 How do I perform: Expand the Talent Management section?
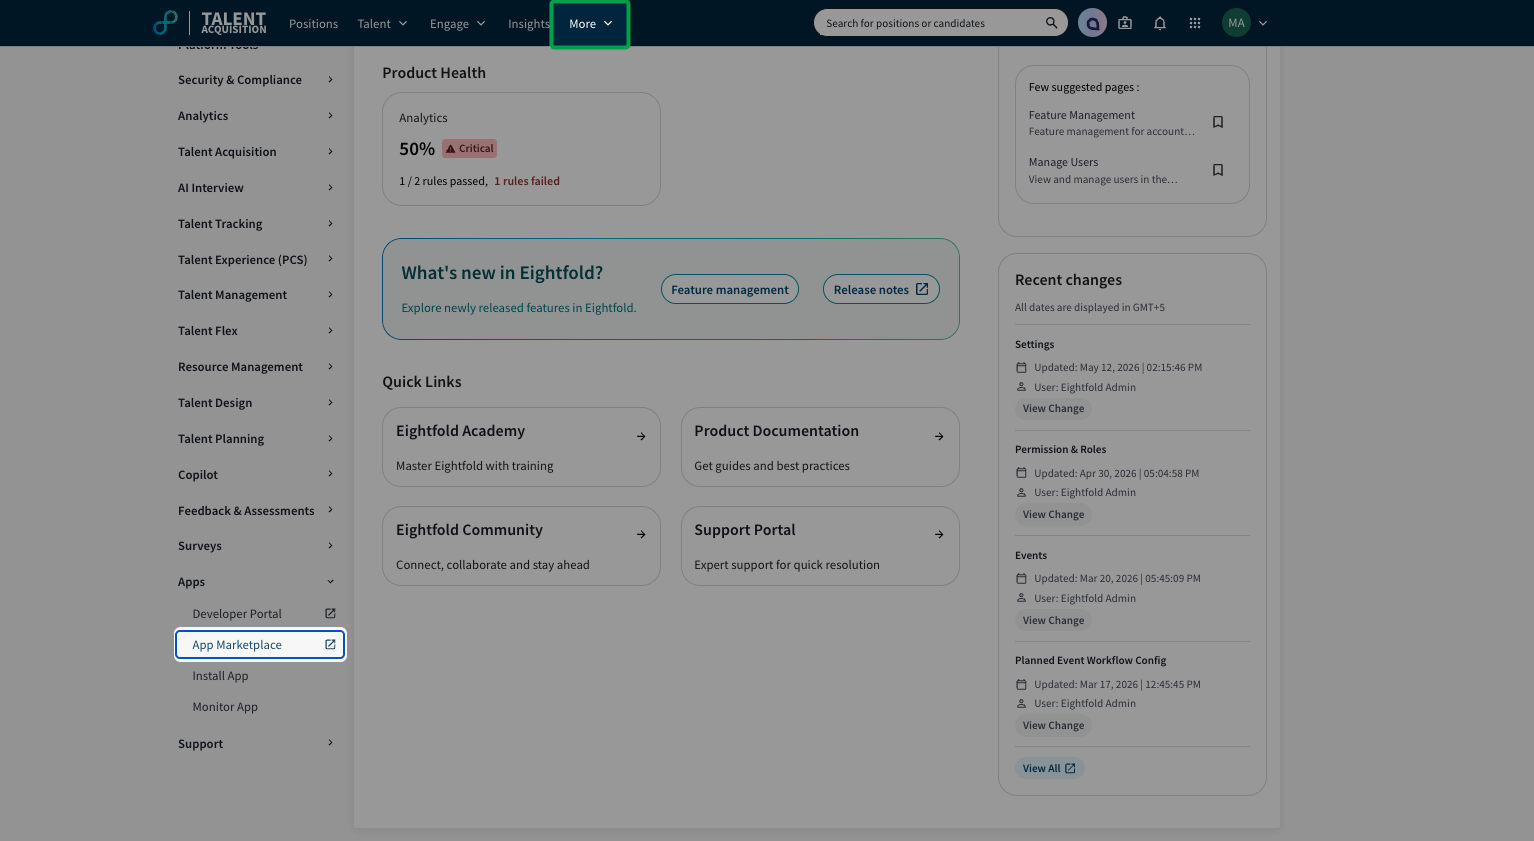click(x=256, y=295)
